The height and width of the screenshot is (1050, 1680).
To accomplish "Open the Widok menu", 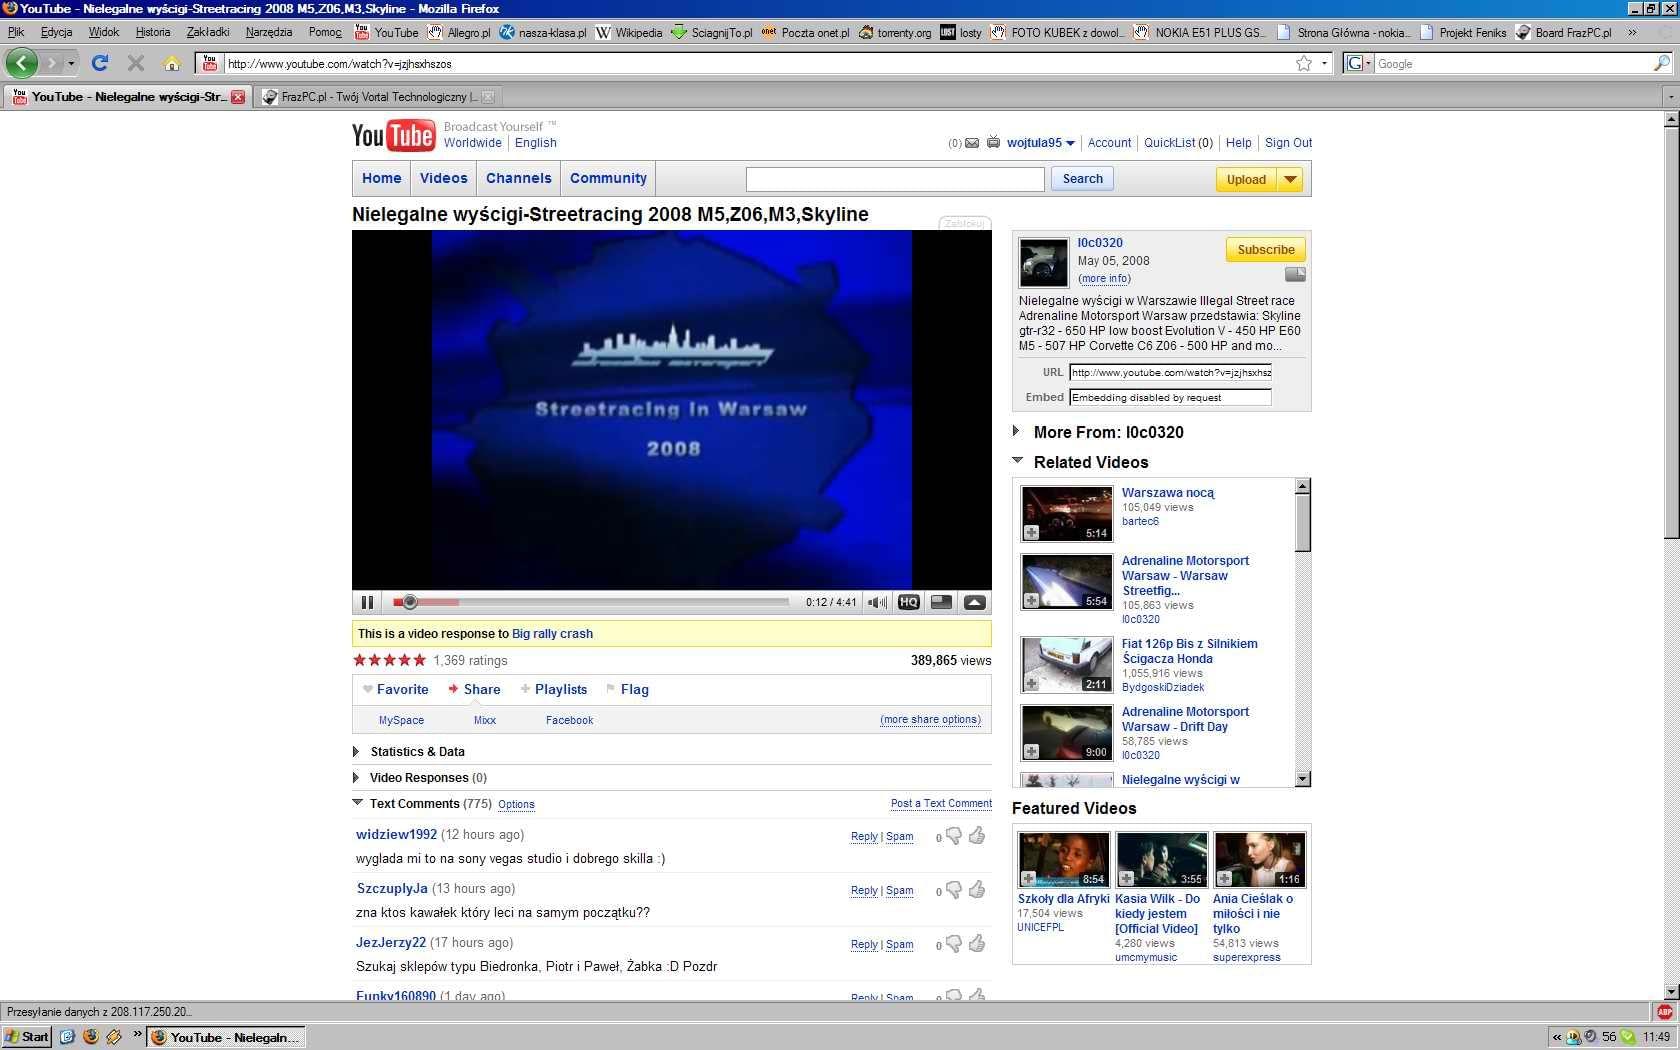I will [x=104, y=32].
